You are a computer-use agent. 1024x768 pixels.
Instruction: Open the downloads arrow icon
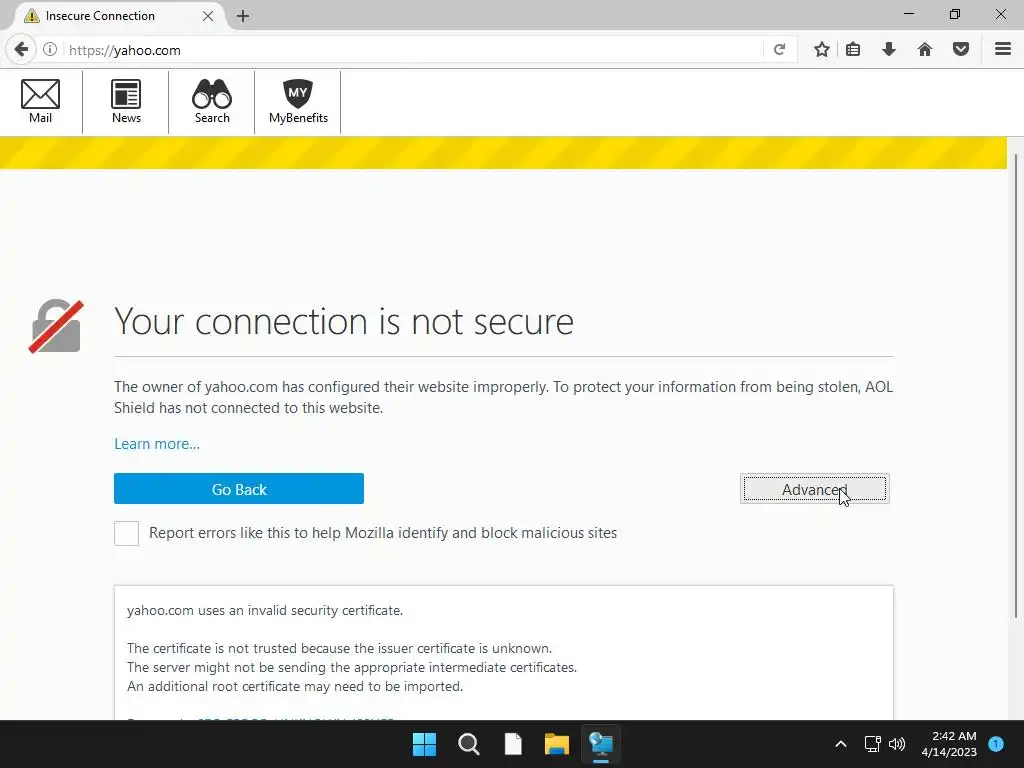point(889,50)
